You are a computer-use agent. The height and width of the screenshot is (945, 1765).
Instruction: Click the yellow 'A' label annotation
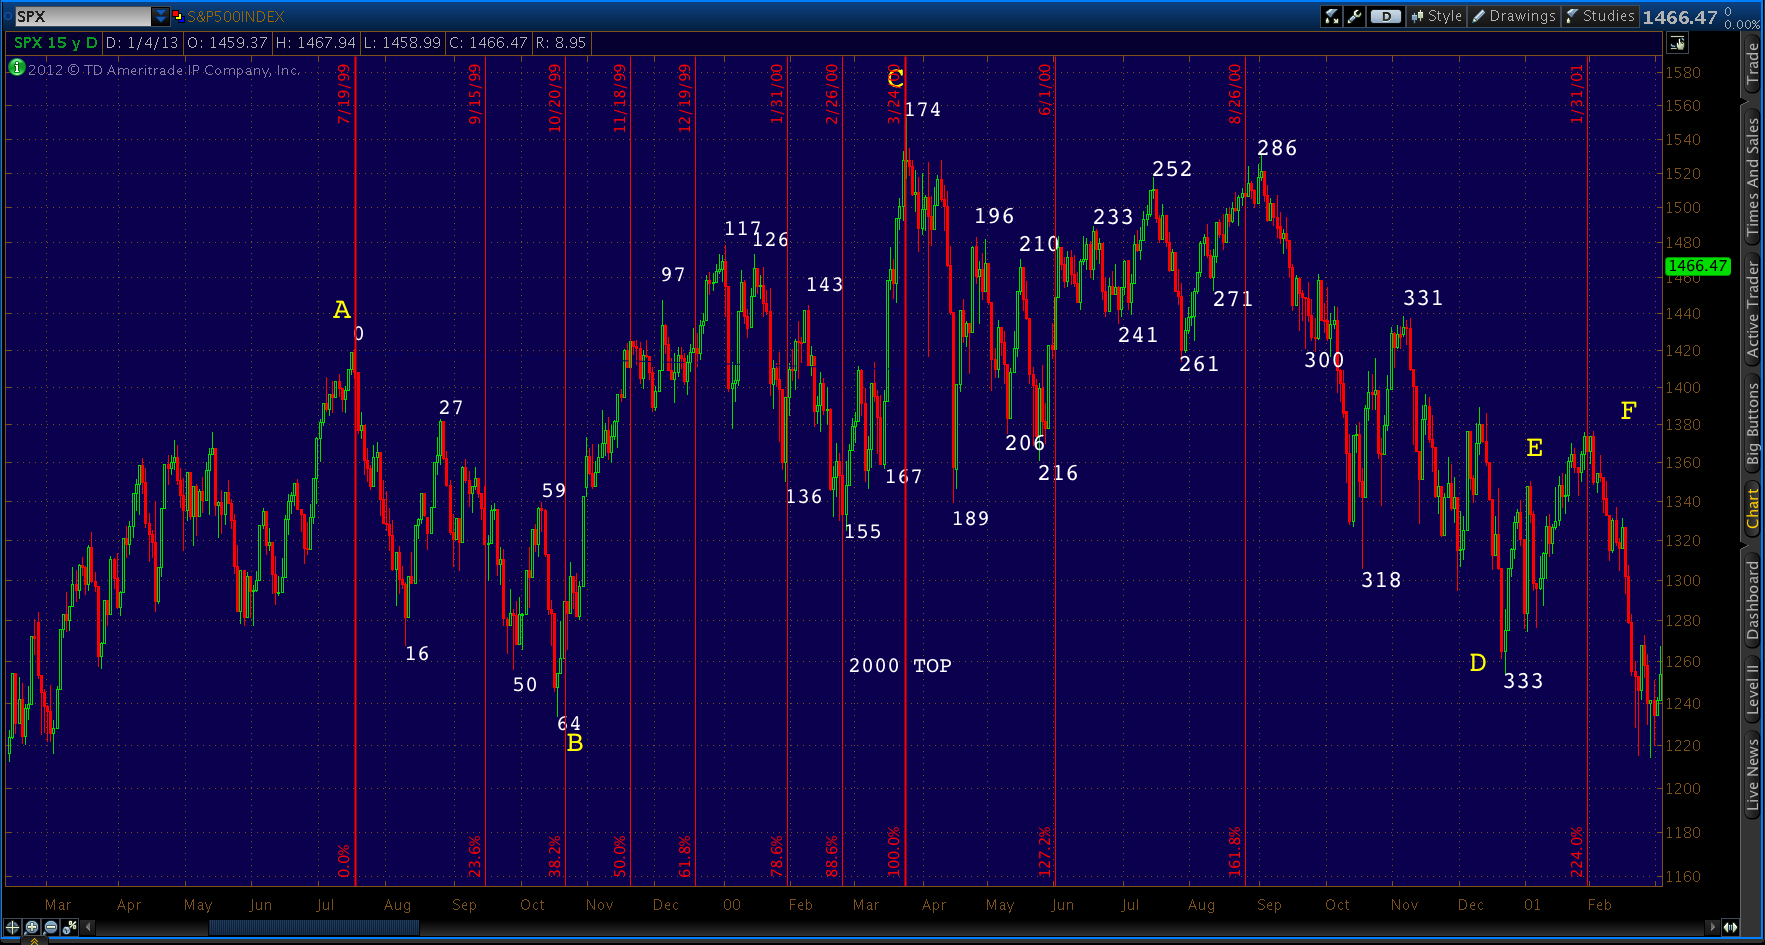point(342,310)
